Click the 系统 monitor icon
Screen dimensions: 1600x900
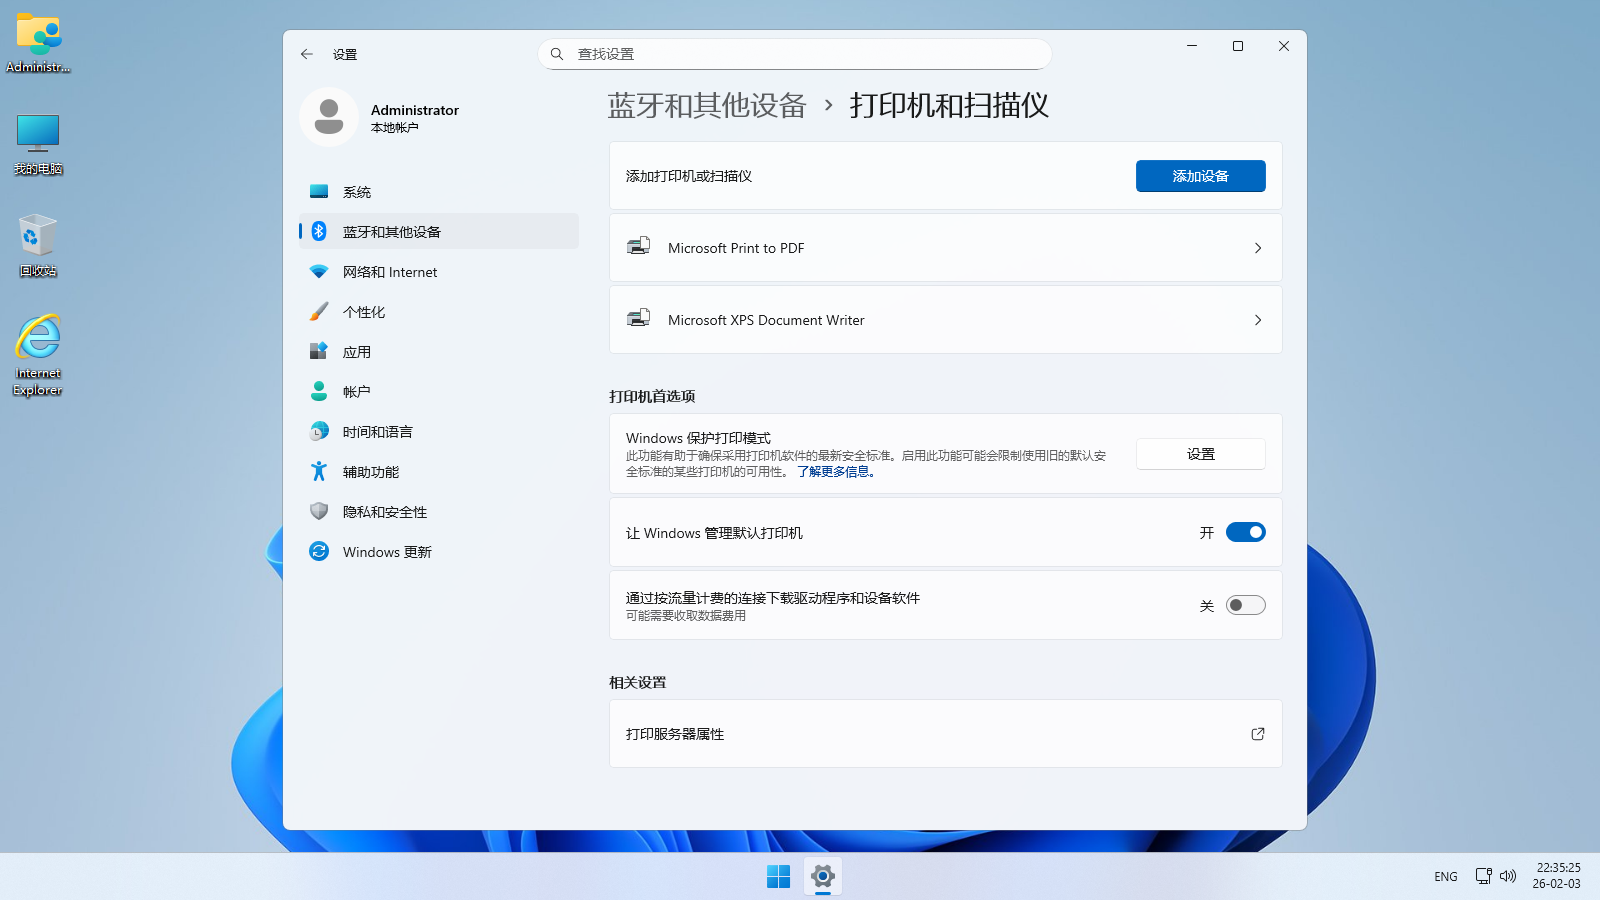(x=319, y=191)
